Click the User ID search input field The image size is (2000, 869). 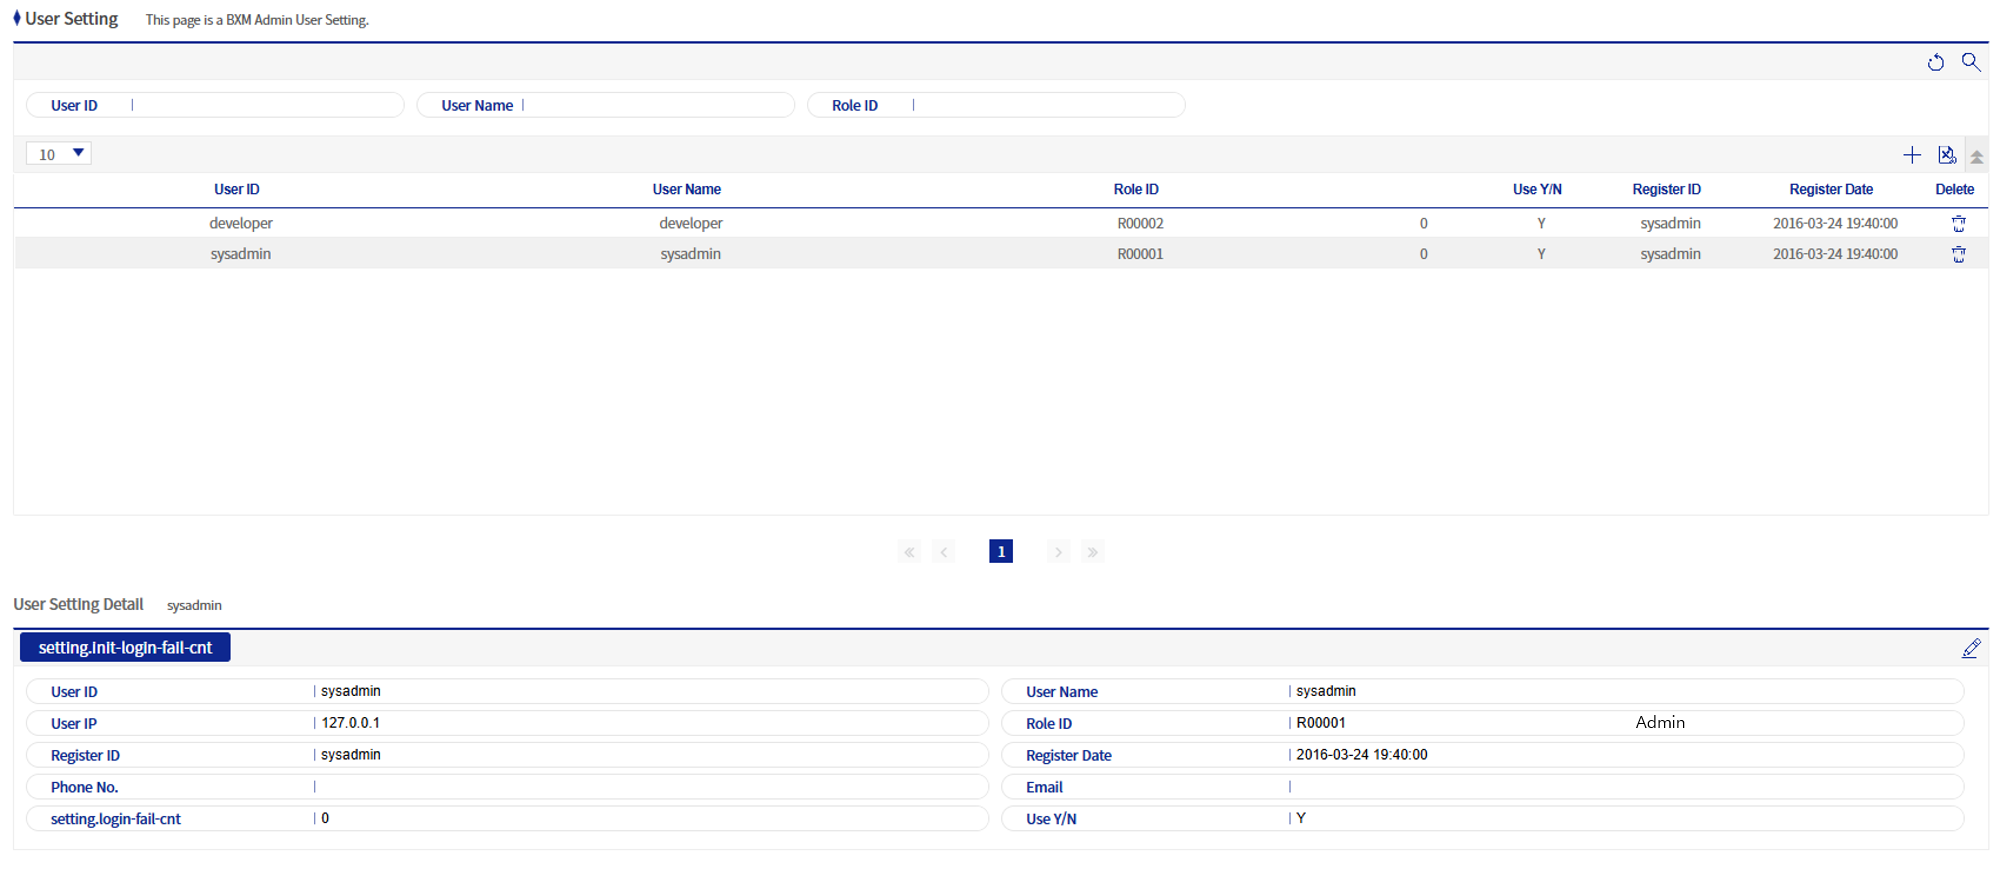[264, 105]
